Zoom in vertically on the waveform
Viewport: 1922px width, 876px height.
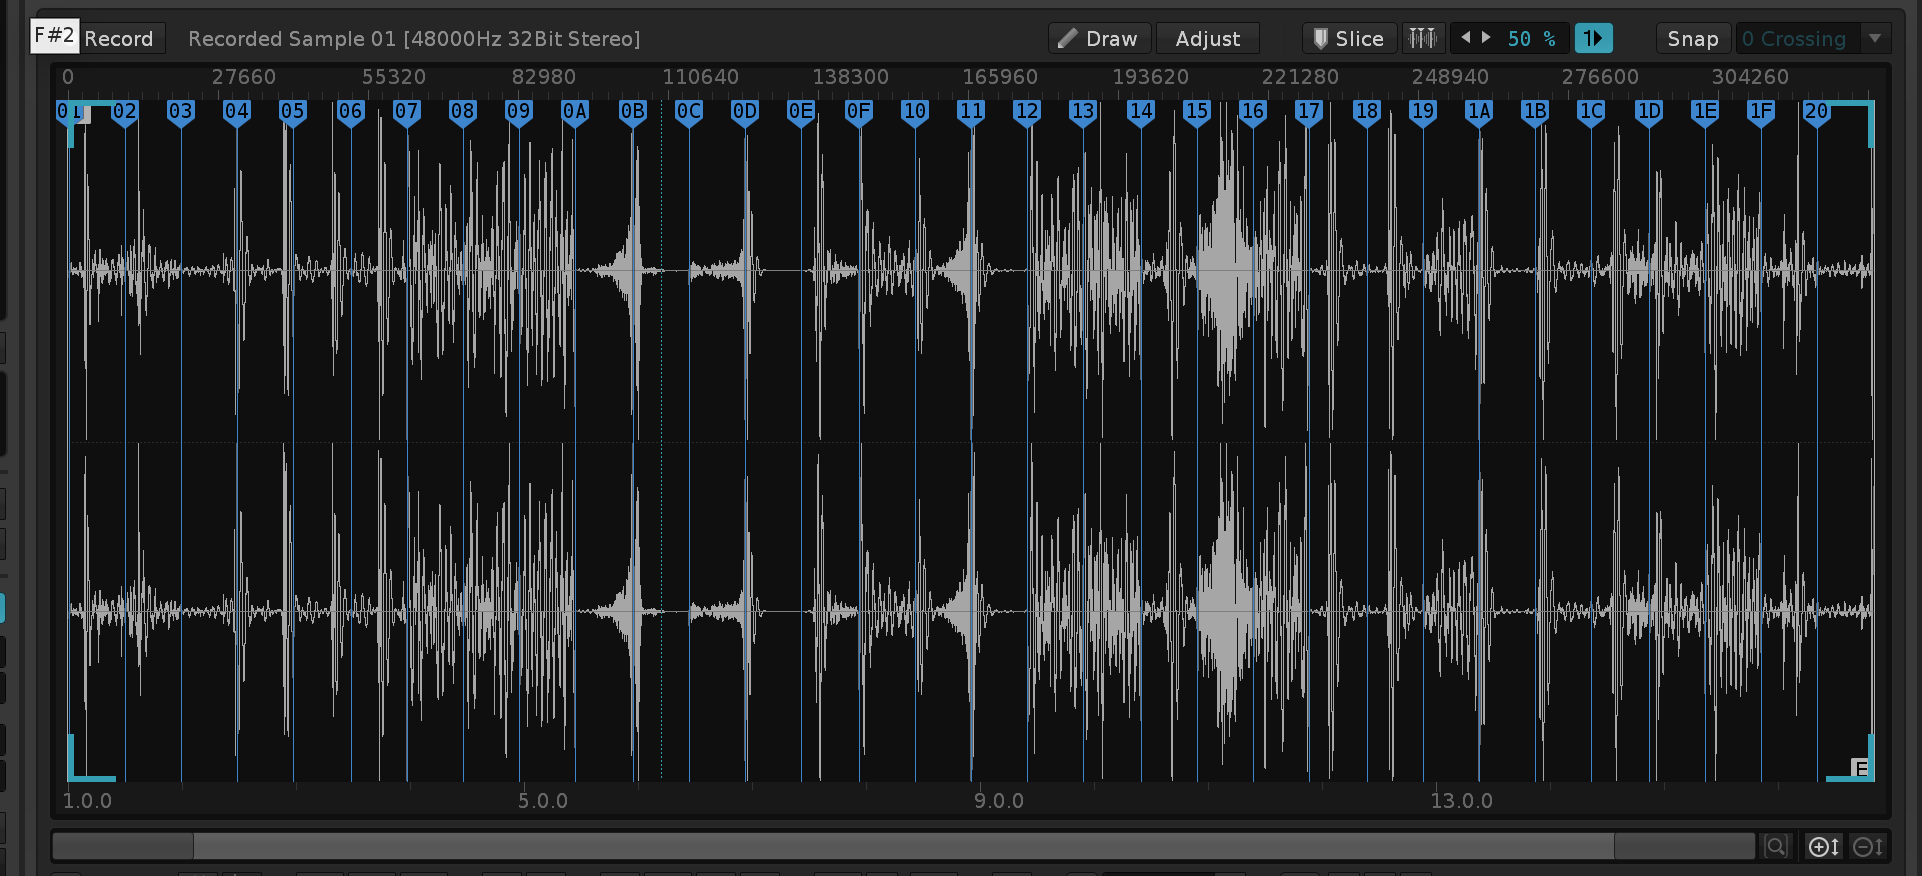point(1823,847)
